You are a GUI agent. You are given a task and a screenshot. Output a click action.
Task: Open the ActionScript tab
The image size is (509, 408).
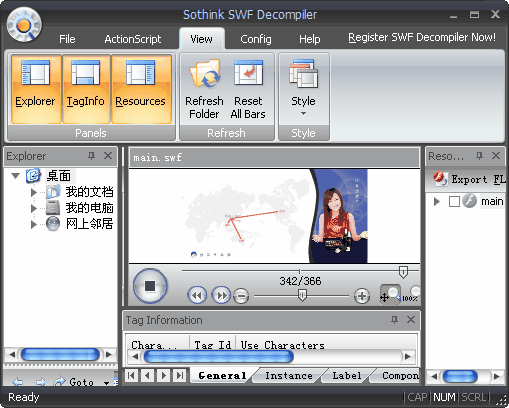(133, 39)
